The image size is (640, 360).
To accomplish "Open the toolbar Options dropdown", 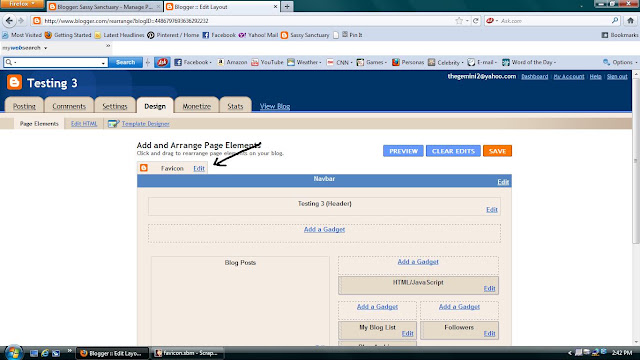I will (x=620, y=62).
